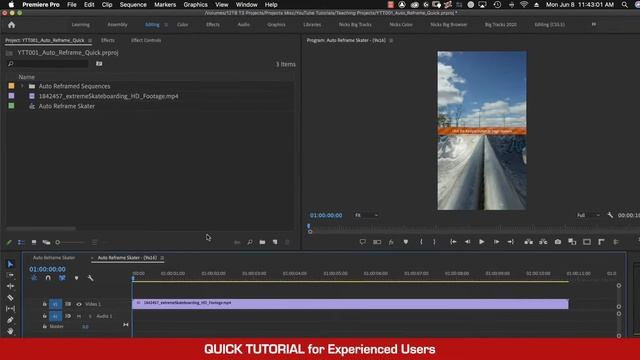Toggle lock on Video 1 track

click(44, 304)
